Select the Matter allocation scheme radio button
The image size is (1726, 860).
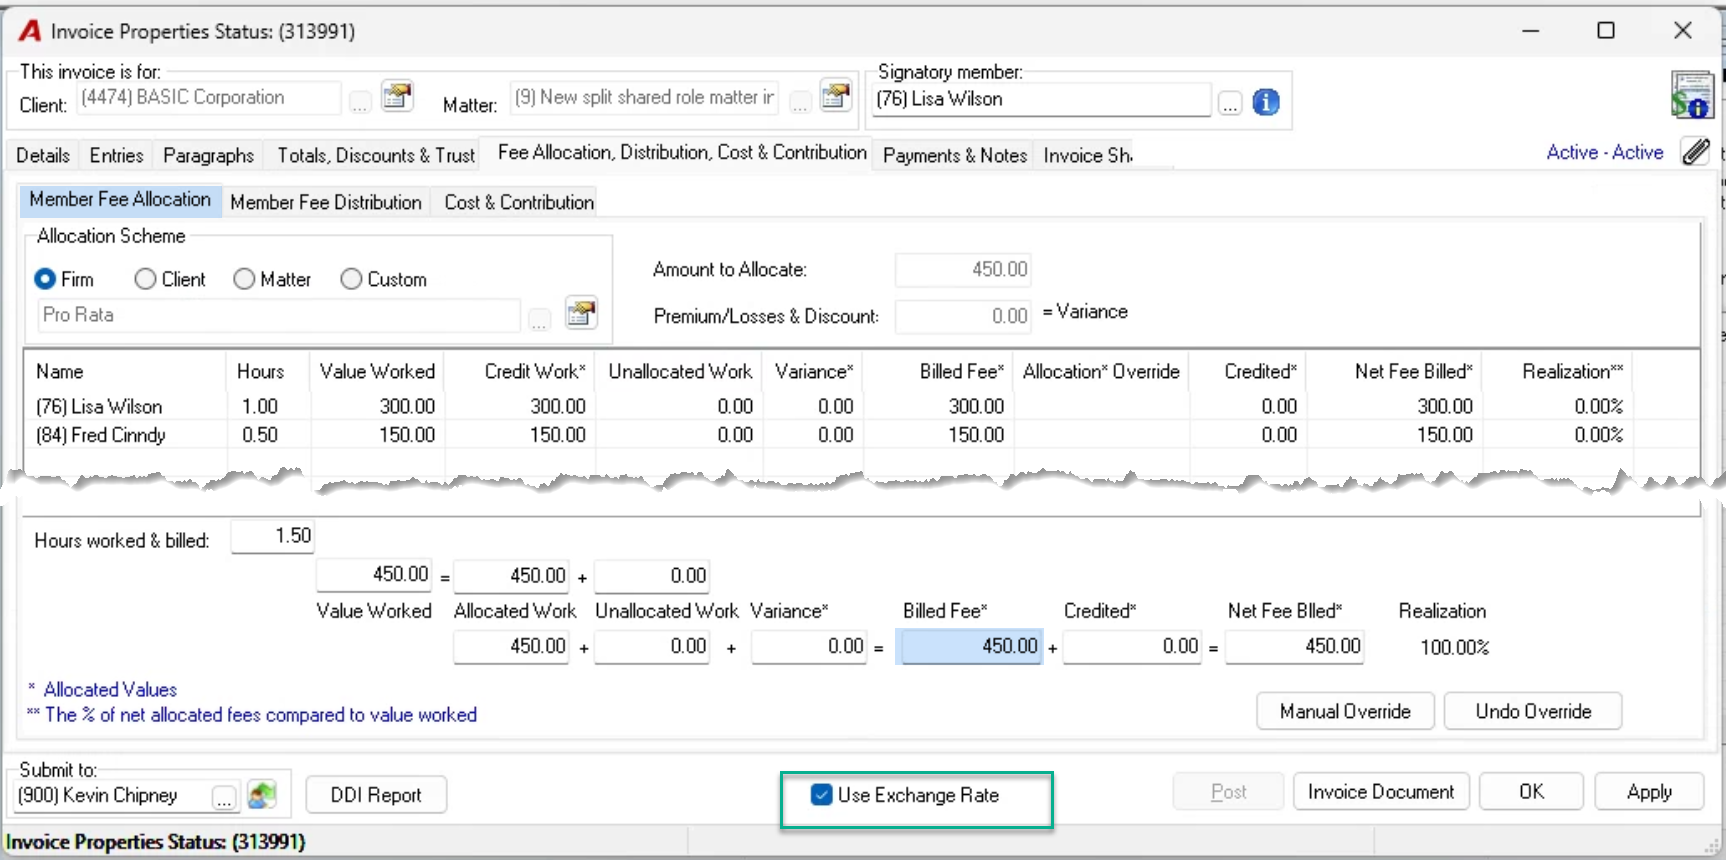[x=244, y=279]
